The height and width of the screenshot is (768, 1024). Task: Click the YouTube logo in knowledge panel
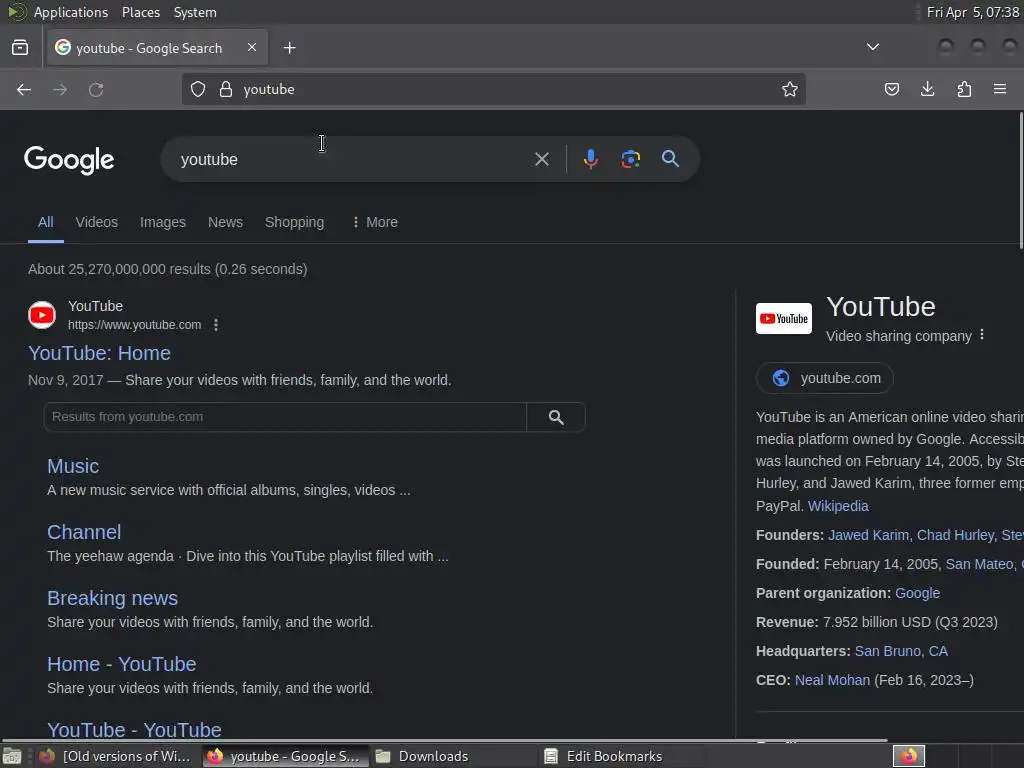784,319
